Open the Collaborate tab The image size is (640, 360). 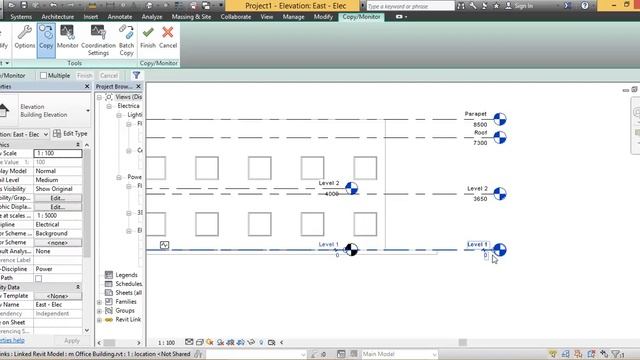236,17
